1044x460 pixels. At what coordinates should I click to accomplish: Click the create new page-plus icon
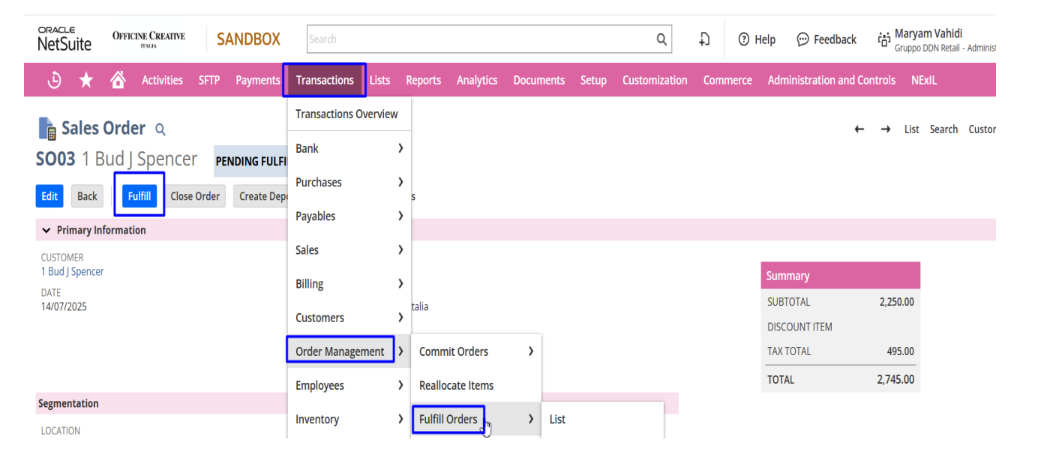704,39
